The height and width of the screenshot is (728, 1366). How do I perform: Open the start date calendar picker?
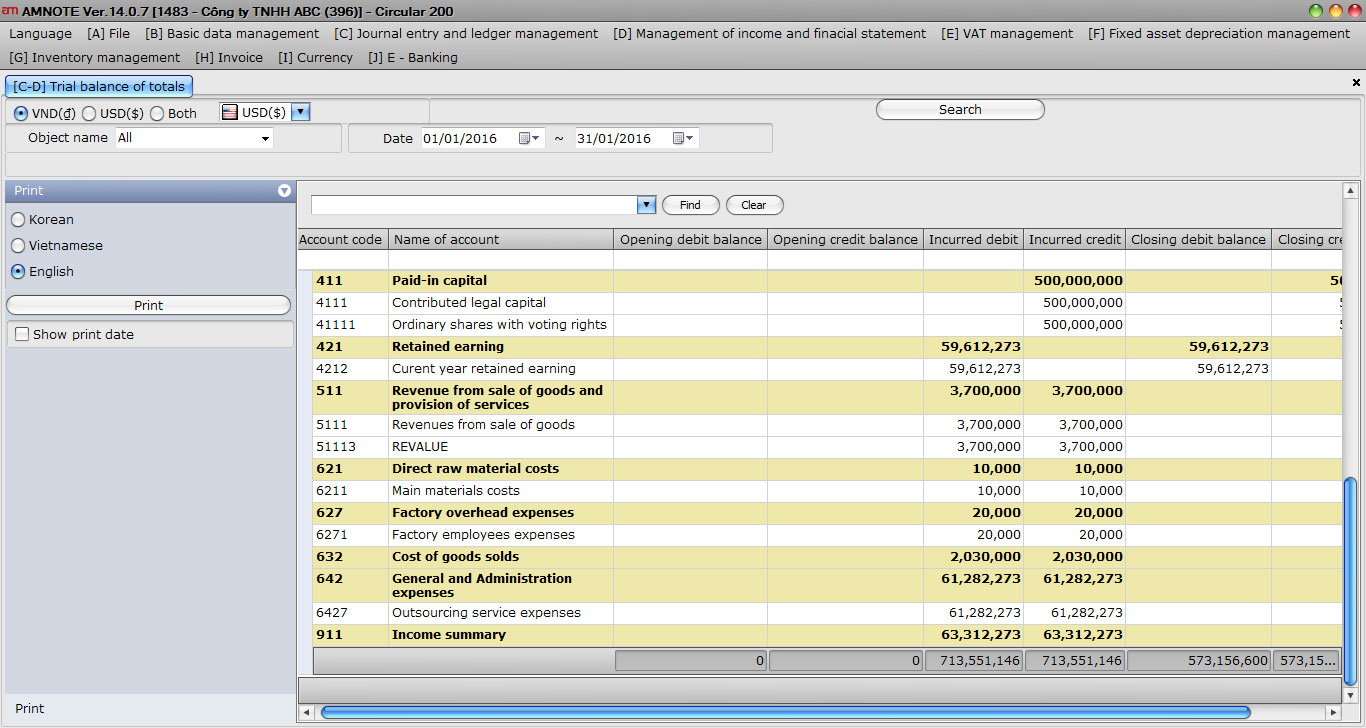click(529, 139)
